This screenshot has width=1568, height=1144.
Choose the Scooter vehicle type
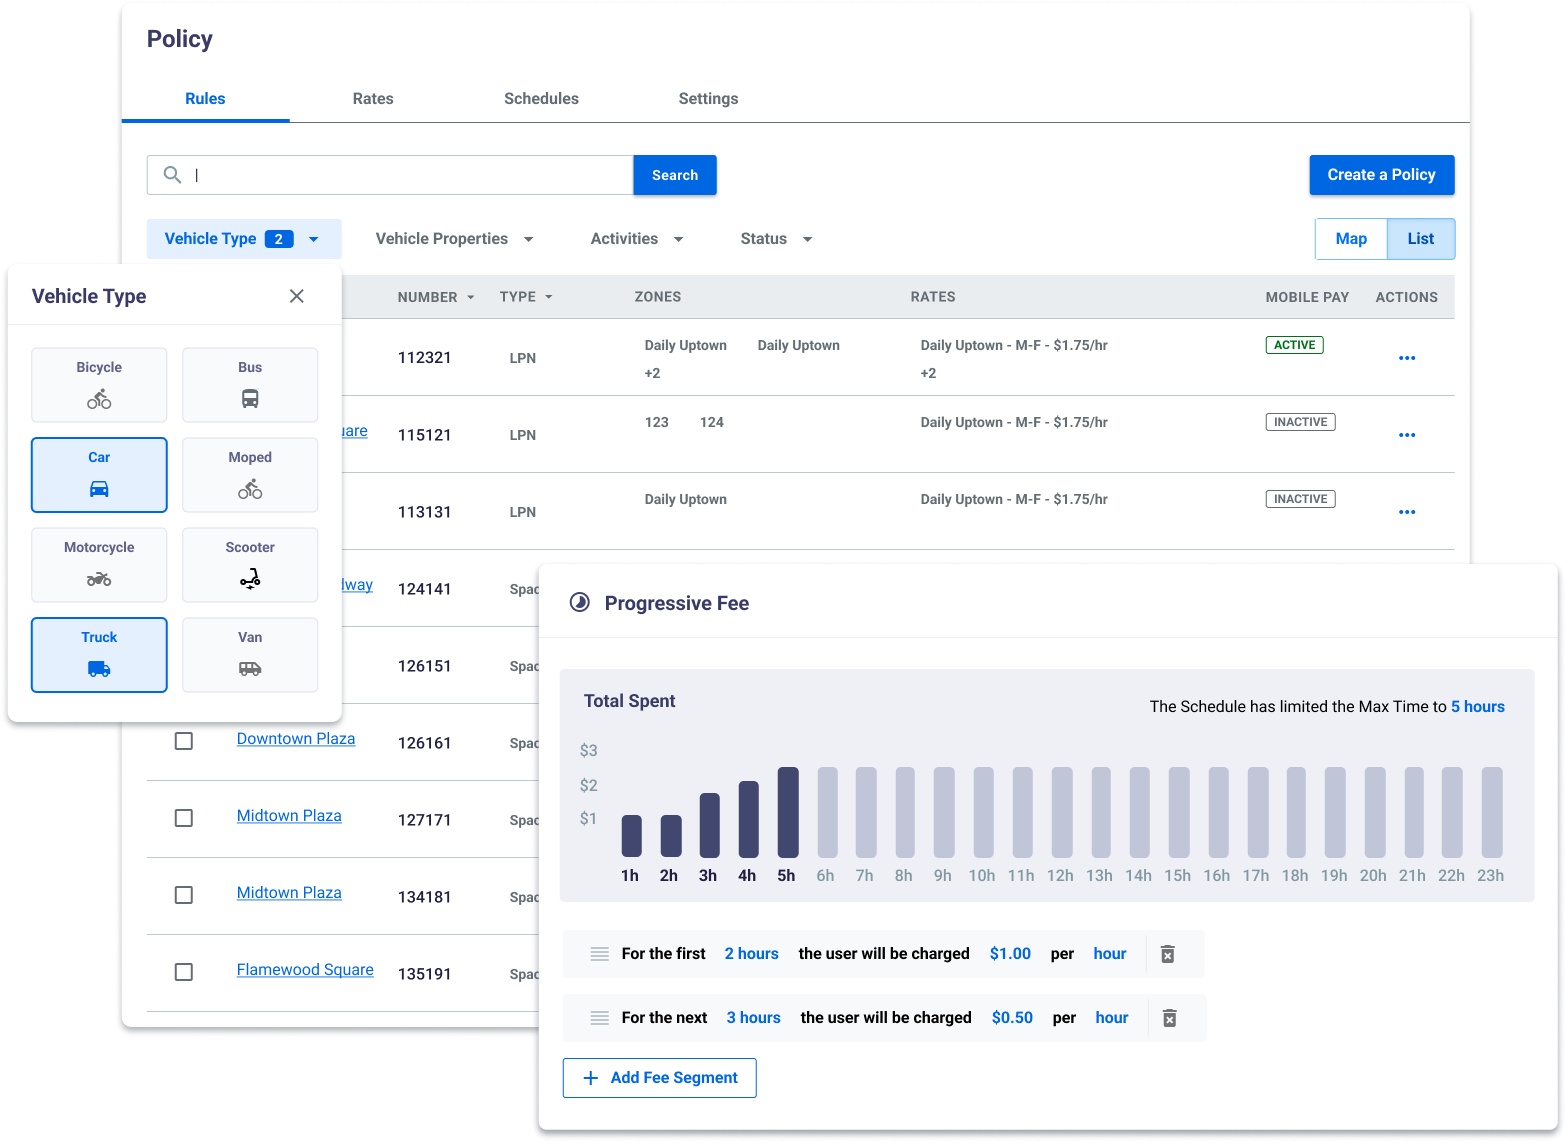250,565
